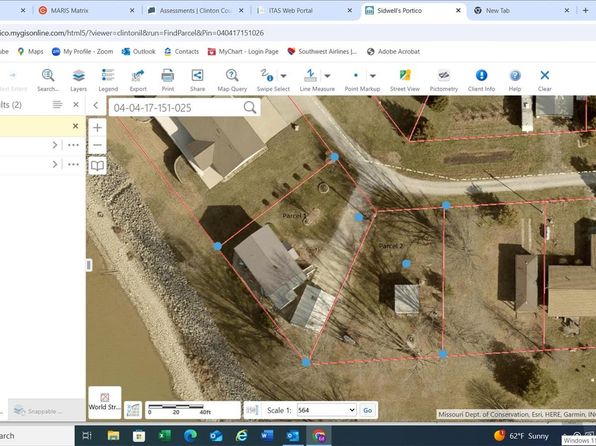The height and width of the screenshot is (446, 596).
Task: Open the Scale 1:564 dropdown
Action: pos(327,410)
